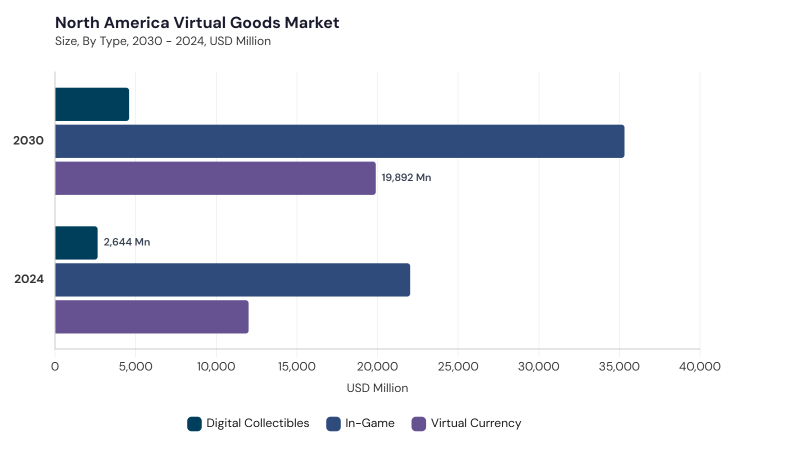Click the 2024 y-axis category label
The width and height of the screenshot is (800, 450).
[29, 279]
